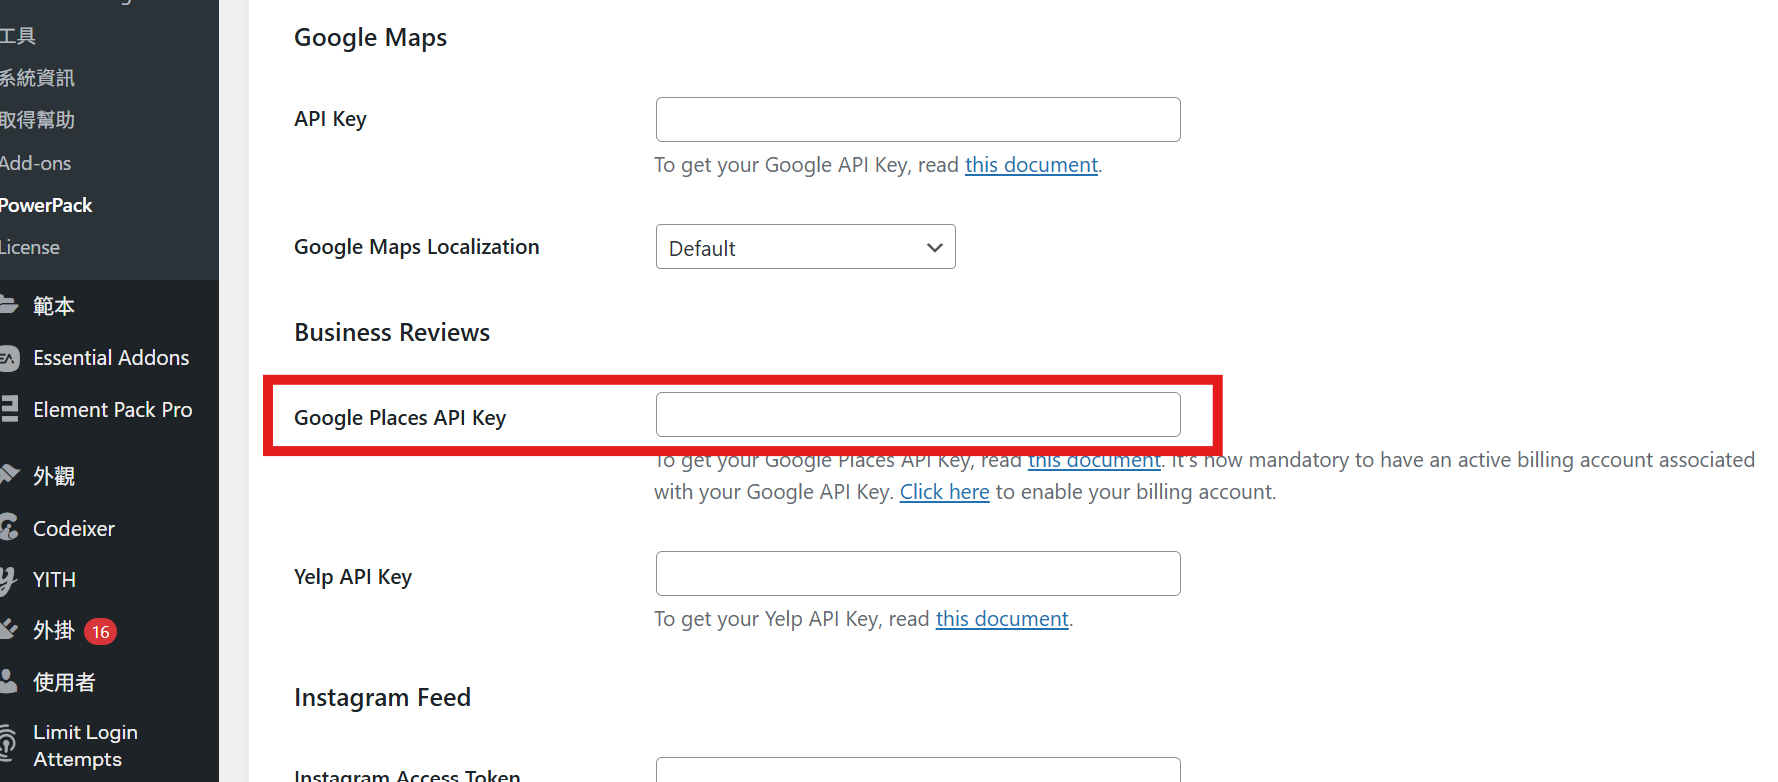Viewport: 1778px width, 782px height.
Task: Open the Google Maps Localization dropdown
Action: click(805, 247)
